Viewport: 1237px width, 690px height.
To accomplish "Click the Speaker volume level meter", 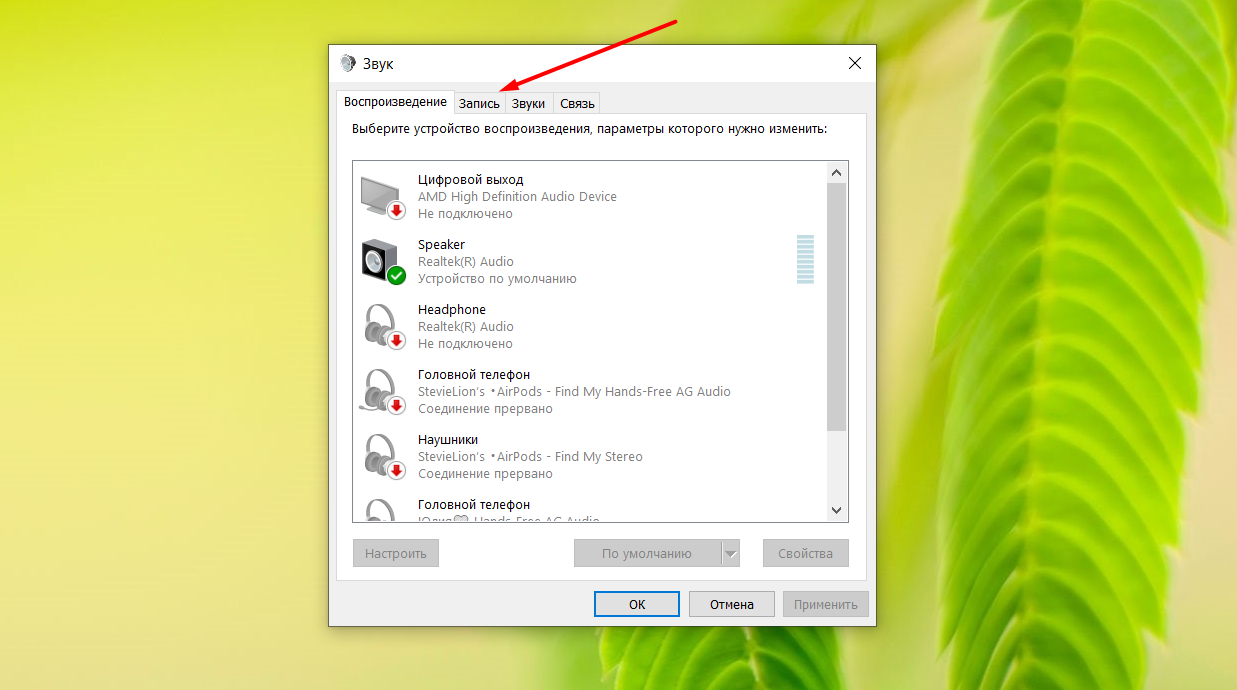I will 805,260.
